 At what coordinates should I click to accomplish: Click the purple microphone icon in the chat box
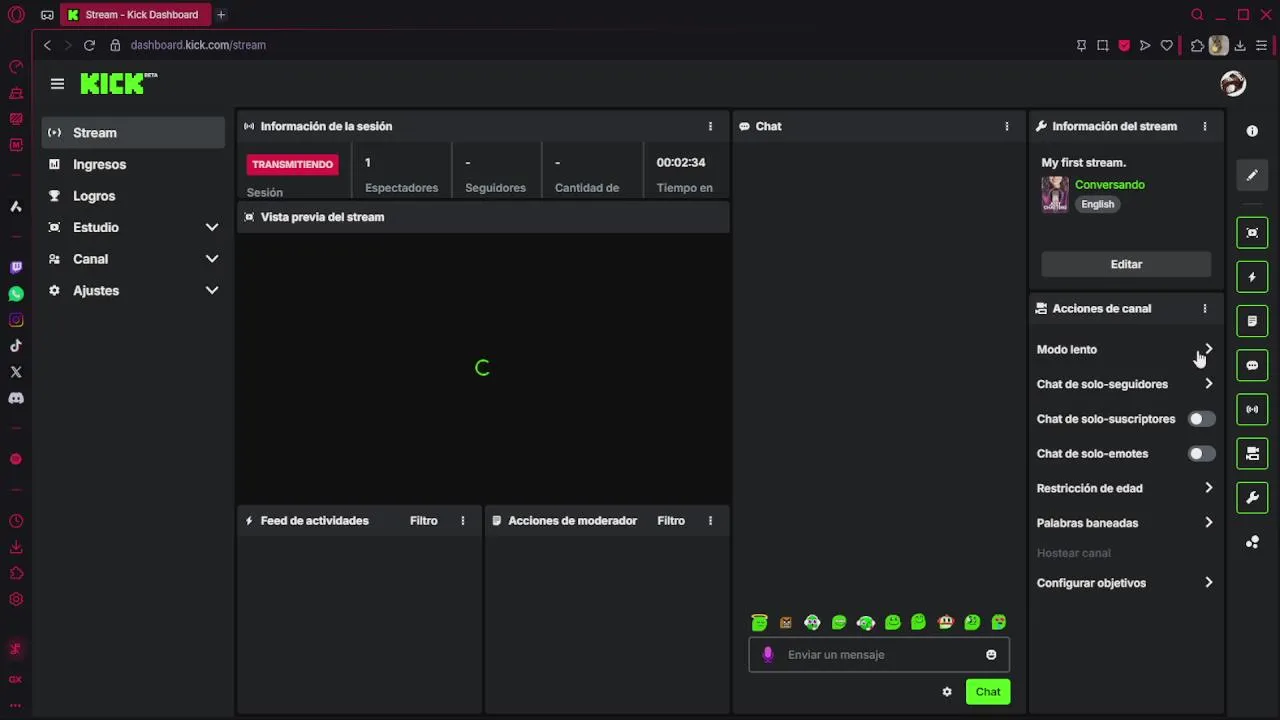pyautogui.click(x=768, y=655)
